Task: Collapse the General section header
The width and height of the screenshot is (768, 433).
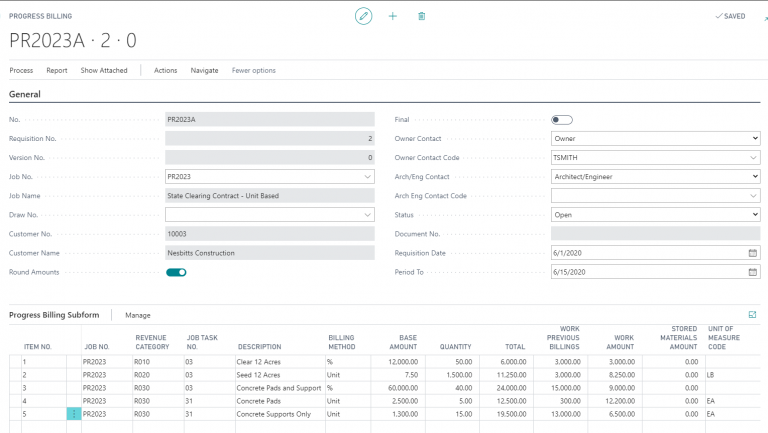Action: pos(25,94)
